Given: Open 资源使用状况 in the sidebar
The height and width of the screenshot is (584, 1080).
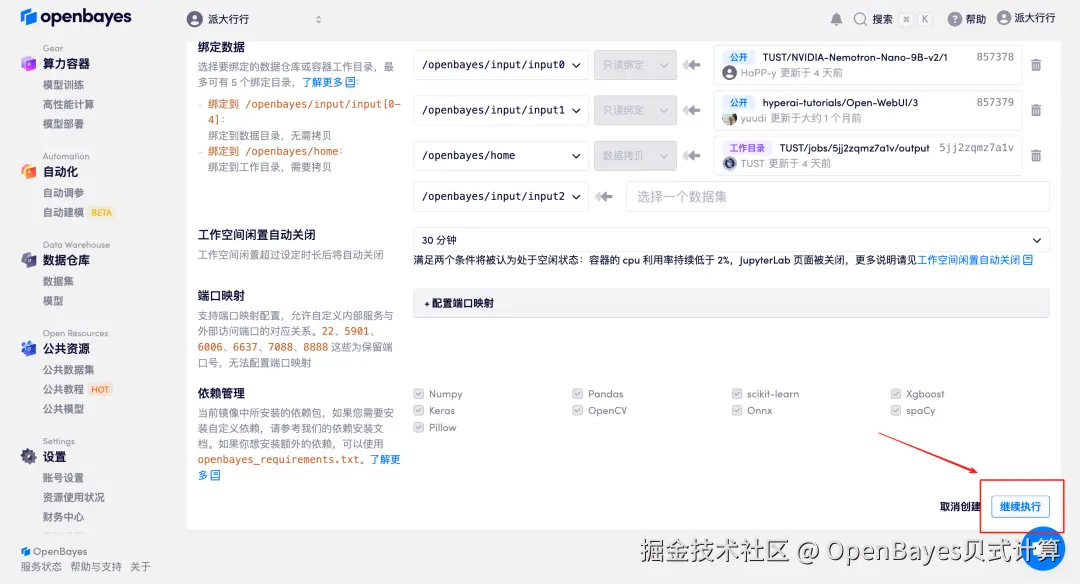Looking at the screenshot, I should 74,497.
